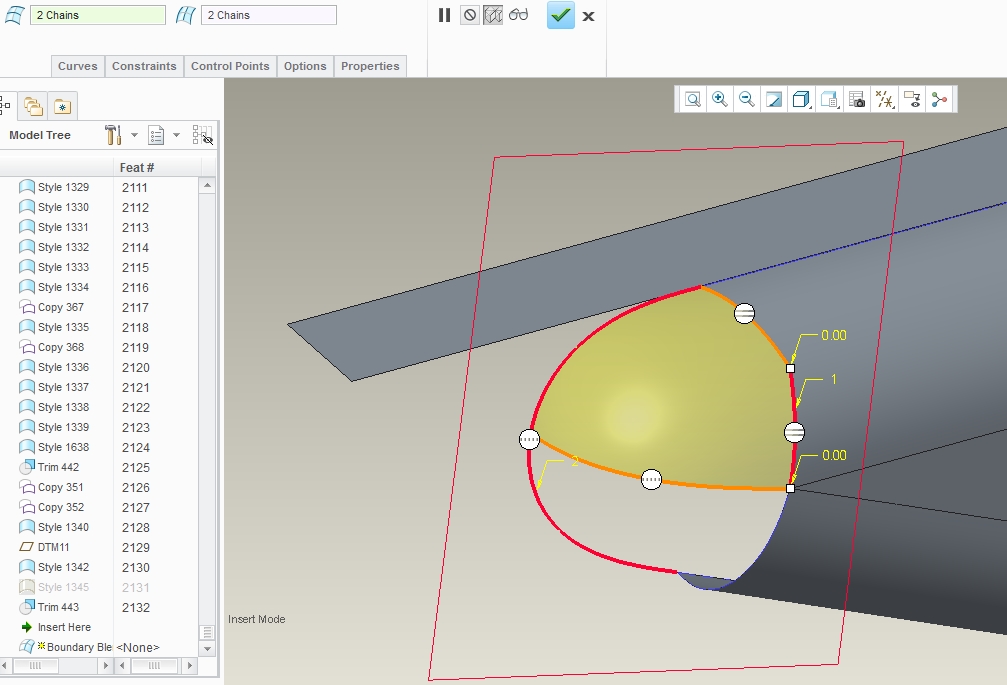This screenshot has height=685, width=1007.
Task: Click the second direction curves collector icon
Action: (x=186, y=15)
